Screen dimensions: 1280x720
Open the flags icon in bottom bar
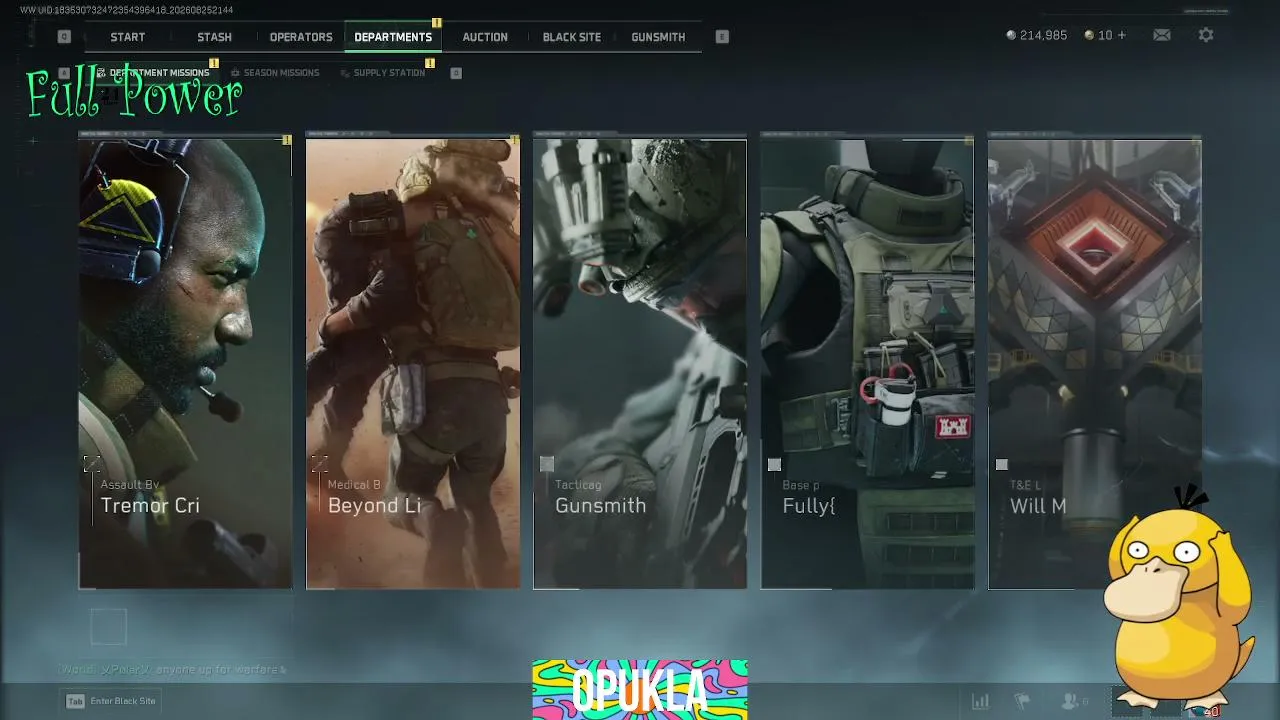(1022, 701)
